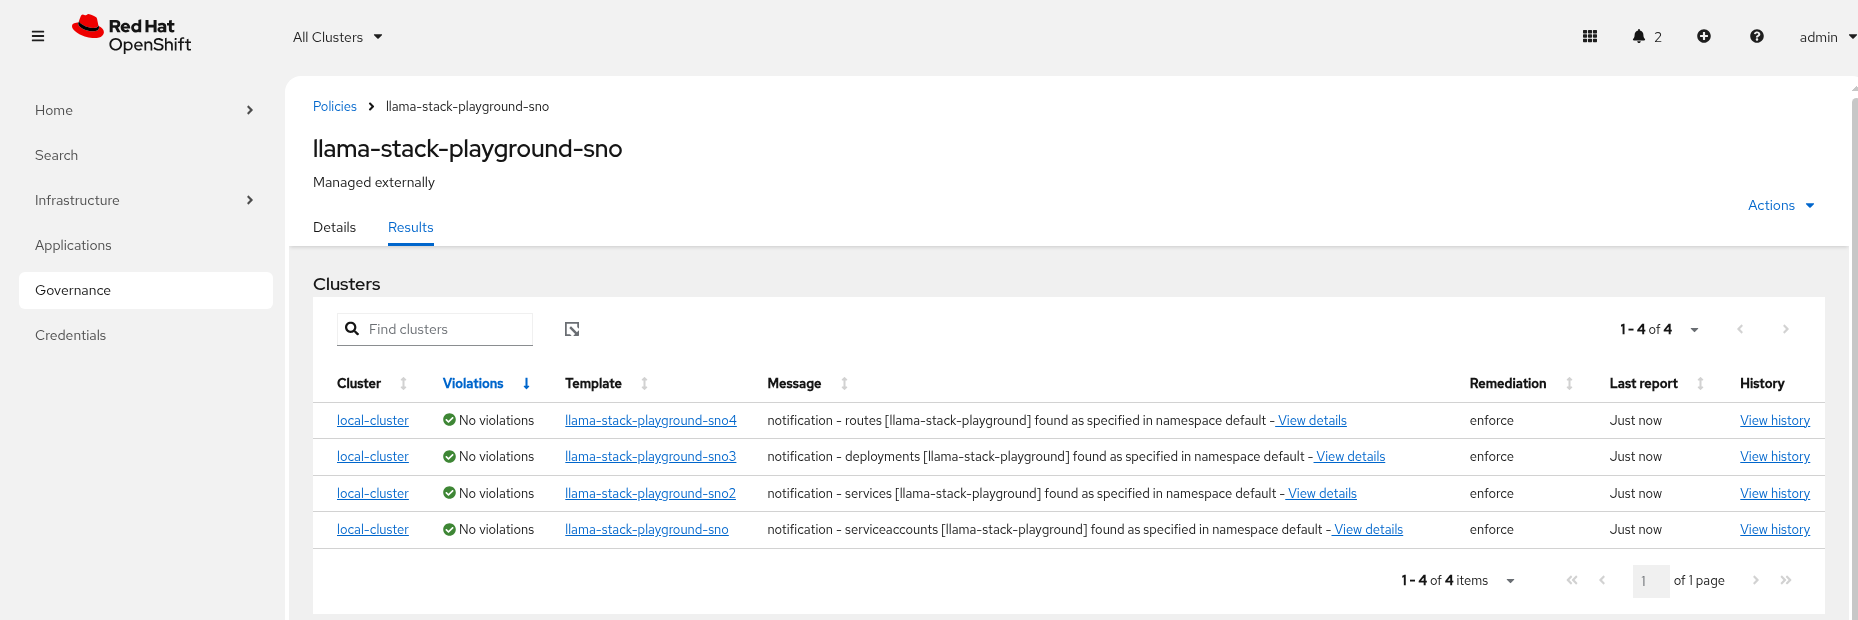
Task: Click the Message column header
Action: tap(794, 384)
